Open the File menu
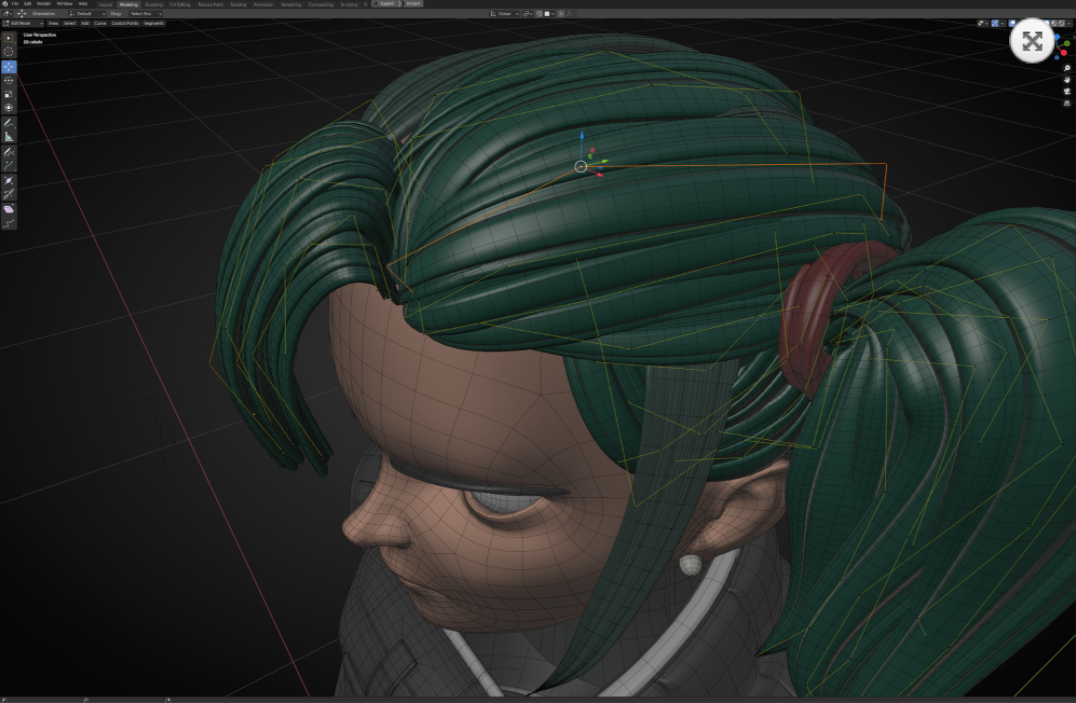The image size is (1076, 703). tap(15, 3)
